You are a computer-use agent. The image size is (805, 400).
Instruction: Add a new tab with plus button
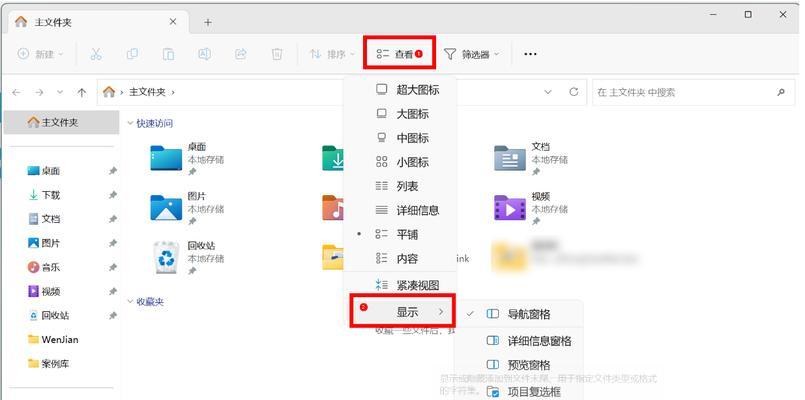coord(207,23)
